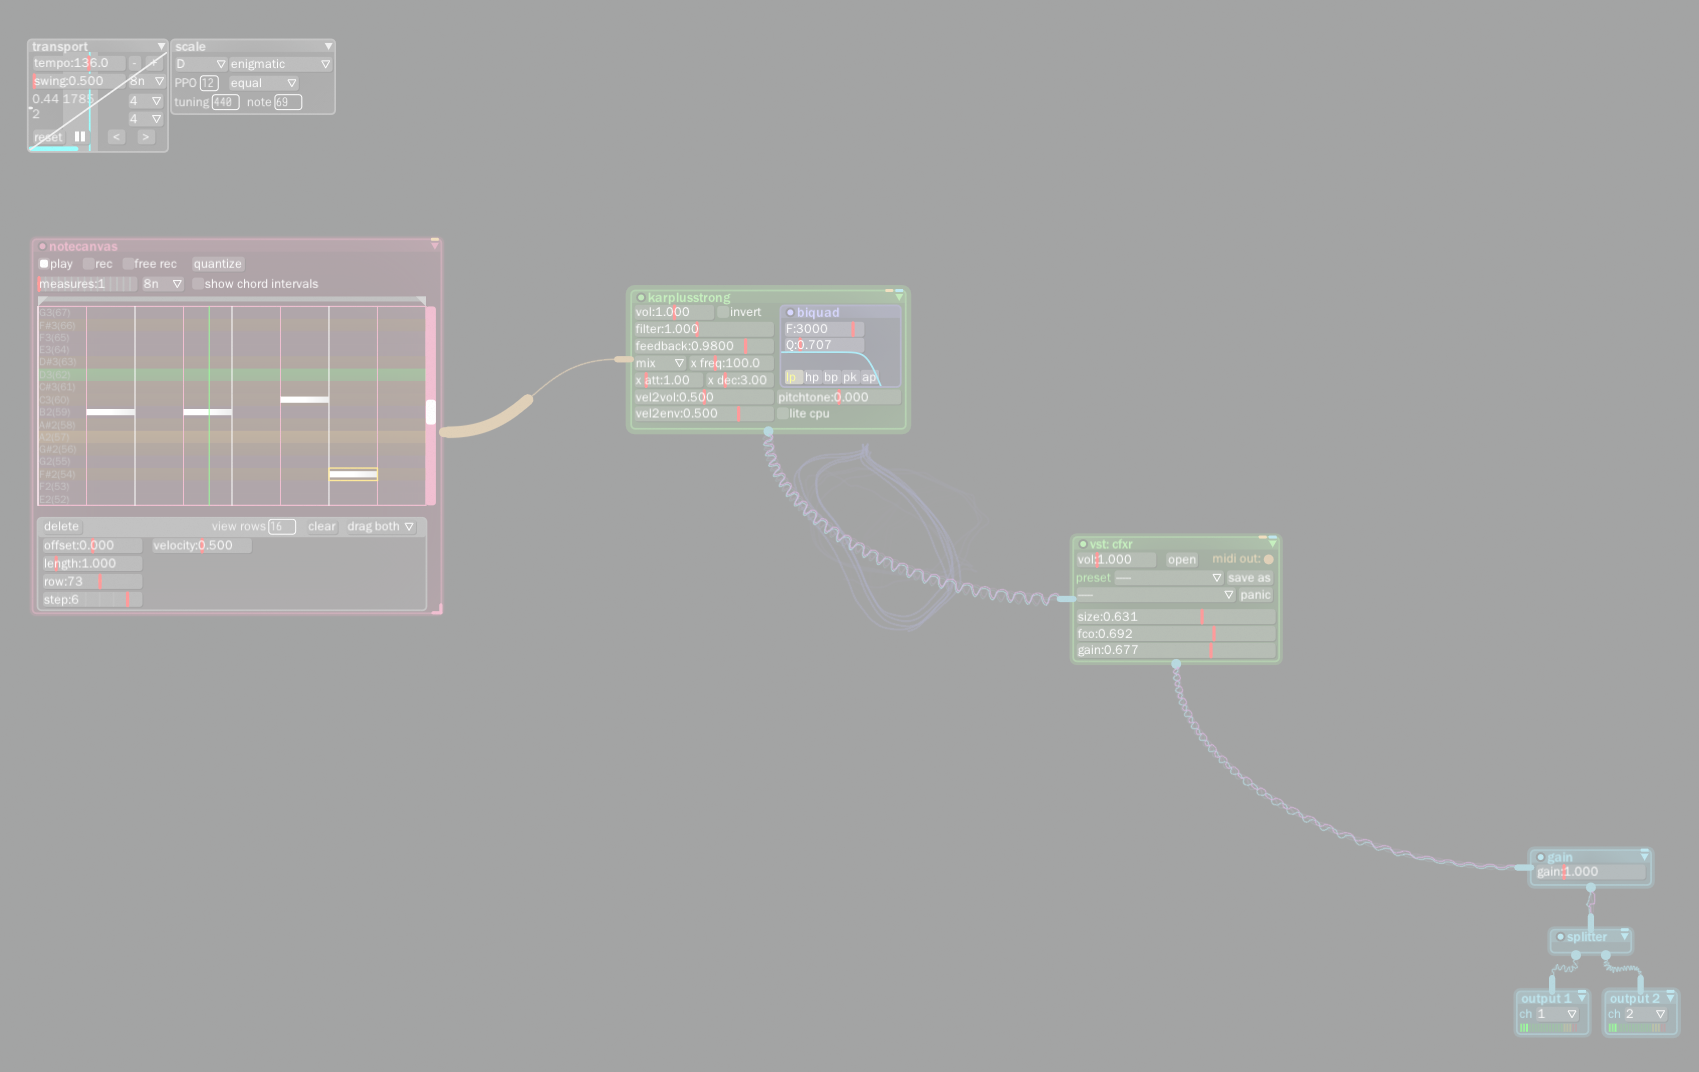Open the swing interval 8n dropdown in transport

[146, 81]
